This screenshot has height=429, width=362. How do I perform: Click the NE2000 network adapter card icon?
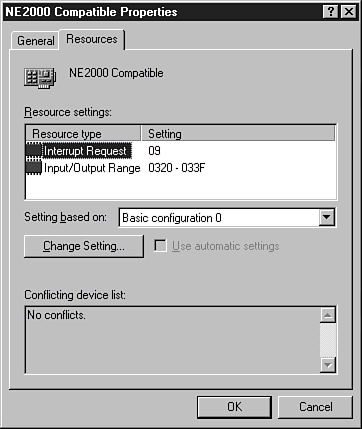40,78
